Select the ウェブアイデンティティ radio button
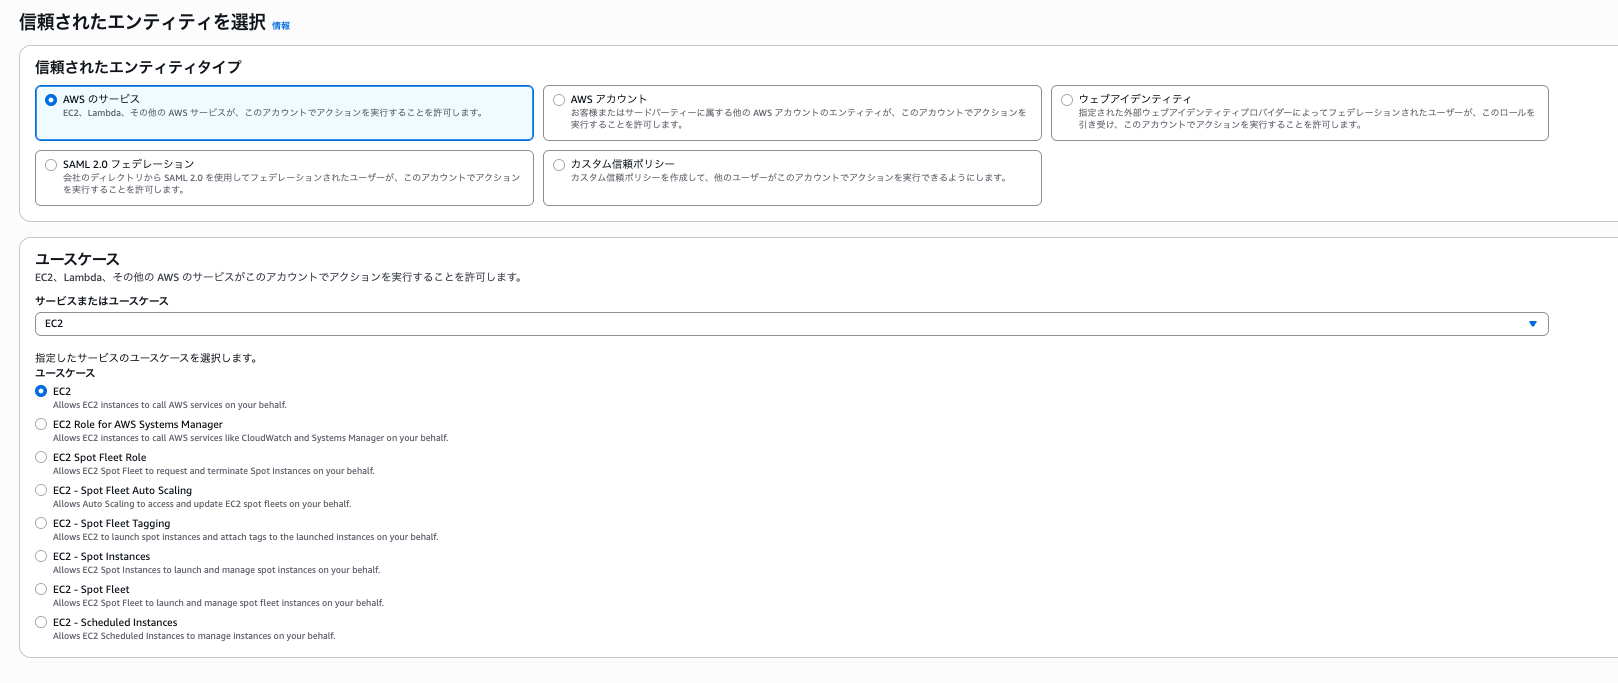Image resolution: width=1618 pixels, height=683 pixels. [x=1067, y=100]
